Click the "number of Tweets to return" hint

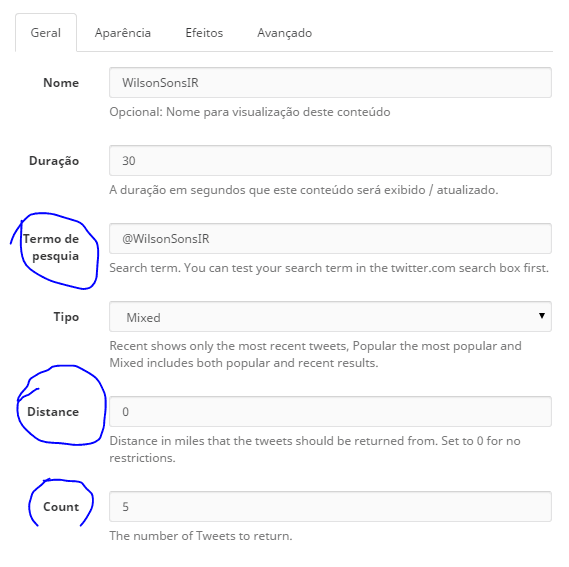[x=201, y=536]
